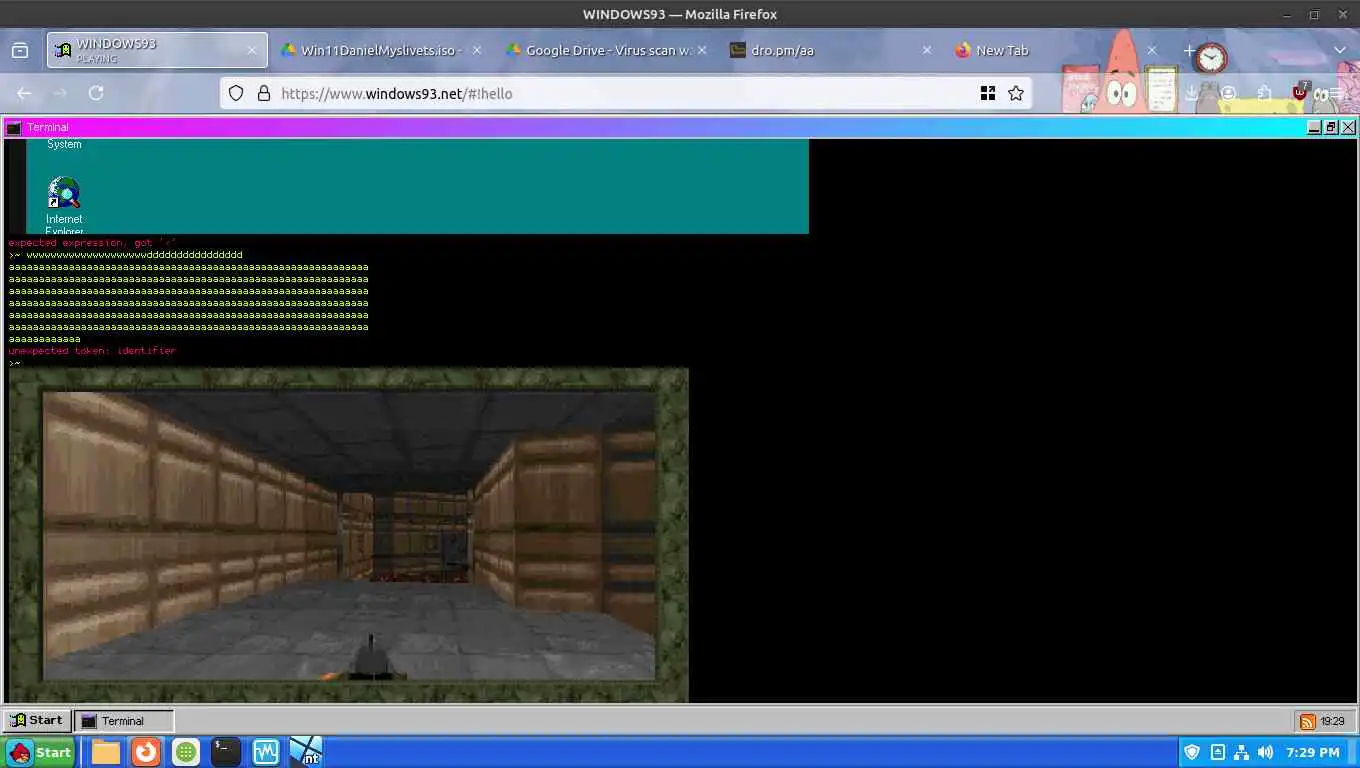Viewport: 1360px width, 768px height.
Task: Close the New Tab tab
Action: (1151, 50)
